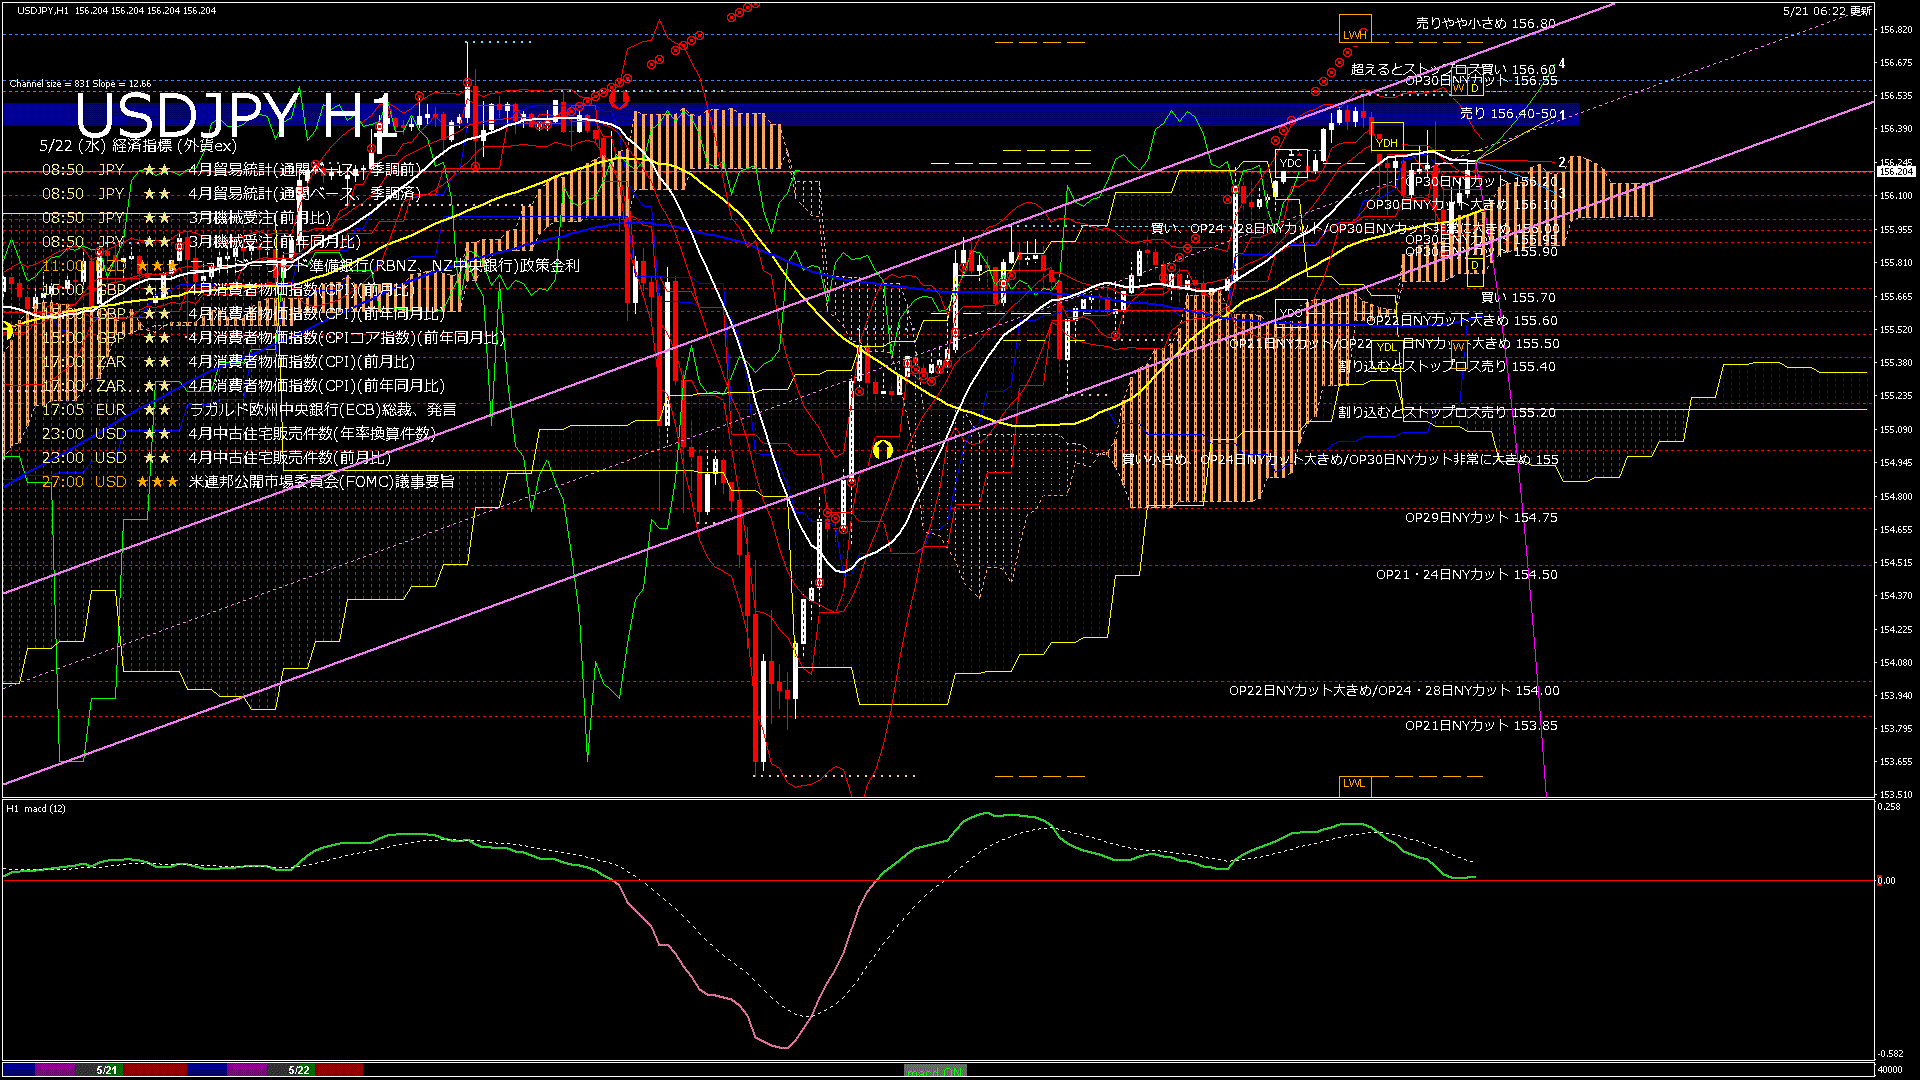Screen dimensions: 1920x1080
Task: Click the 買い 155.70 order level label
Action: (1517, 298)
